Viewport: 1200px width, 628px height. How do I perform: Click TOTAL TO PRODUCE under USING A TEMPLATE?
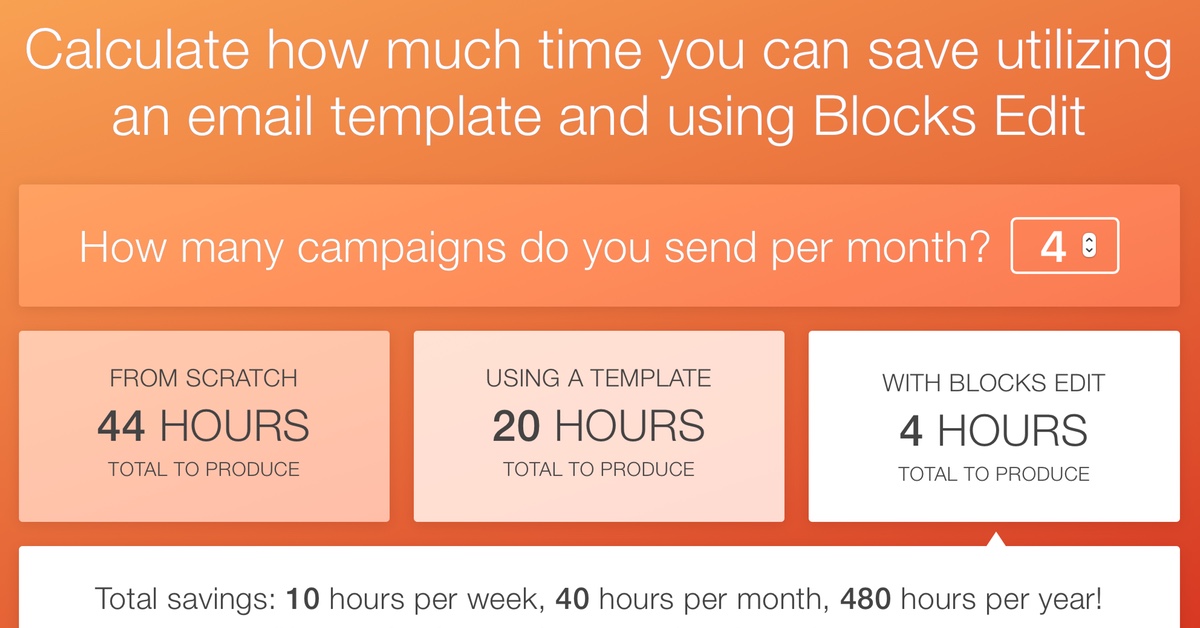[x=598, y=468]
